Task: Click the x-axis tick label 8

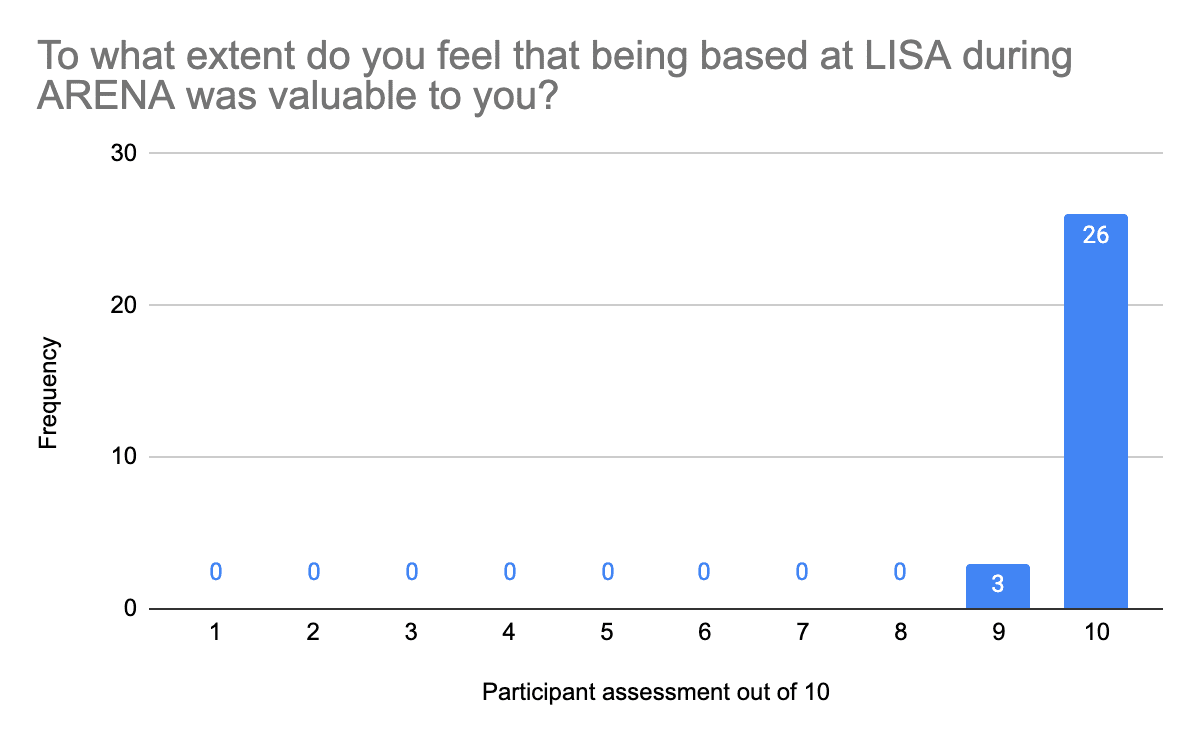Action: click(901, 632)
